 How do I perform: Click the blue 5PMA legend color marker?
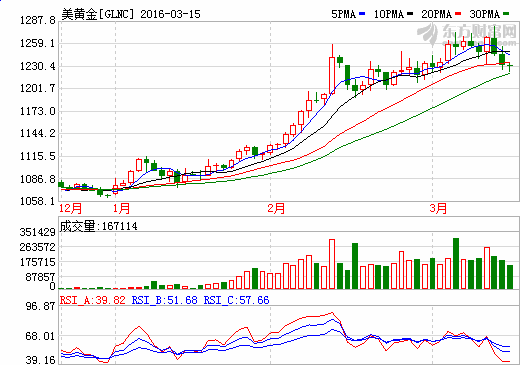click(362, 14)
